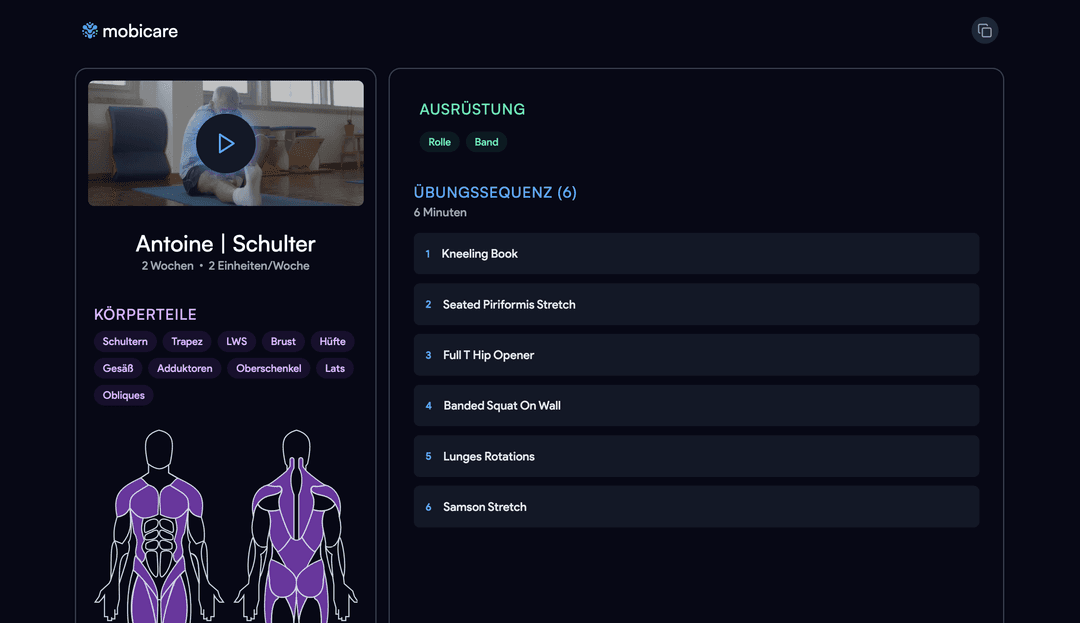The height and width of the screenshot is (623, 1080).
Task: Click the Rolle equipment tag
Action: click(439, 142)
